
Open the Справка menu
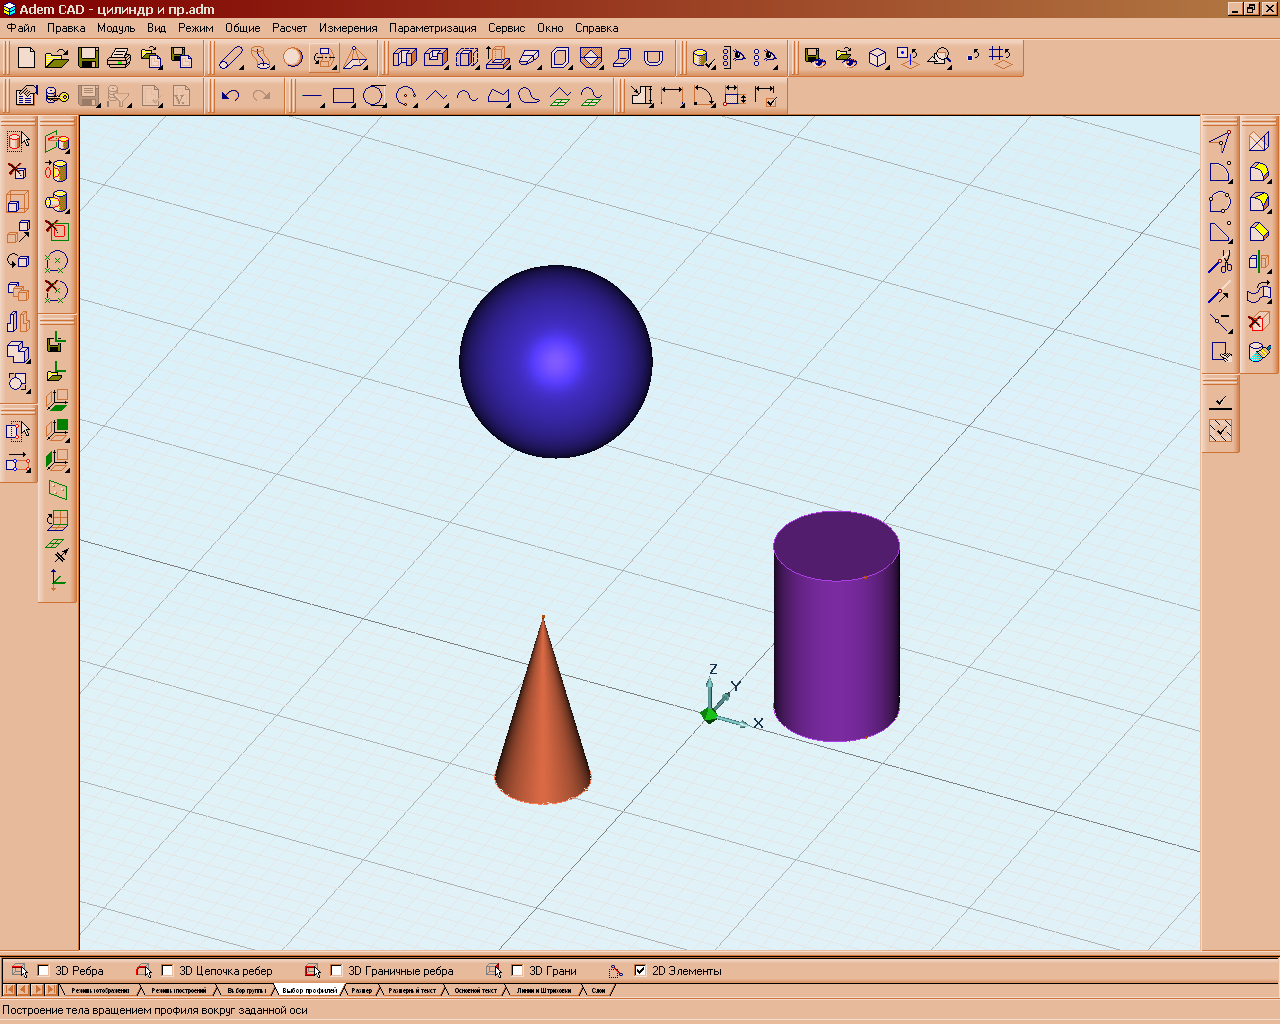pyautogui.click(x=597, y=28)
